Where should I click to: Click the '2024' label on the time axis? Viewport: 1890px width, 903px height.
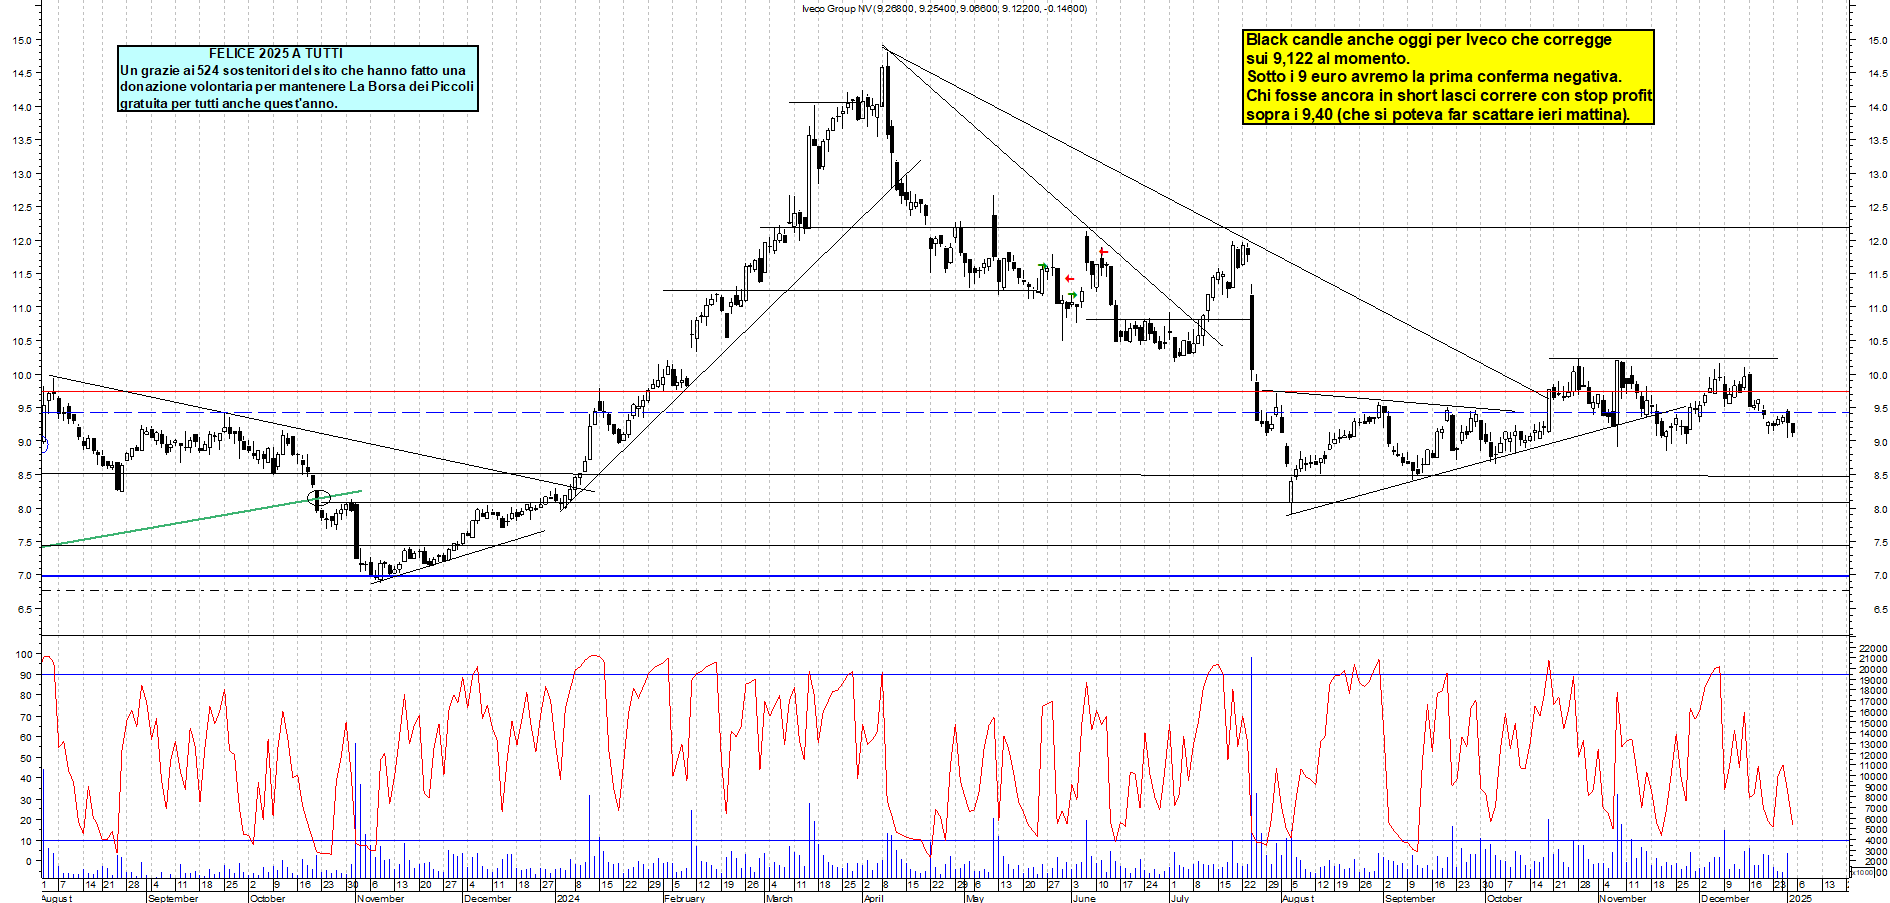[x=568, y=898]
